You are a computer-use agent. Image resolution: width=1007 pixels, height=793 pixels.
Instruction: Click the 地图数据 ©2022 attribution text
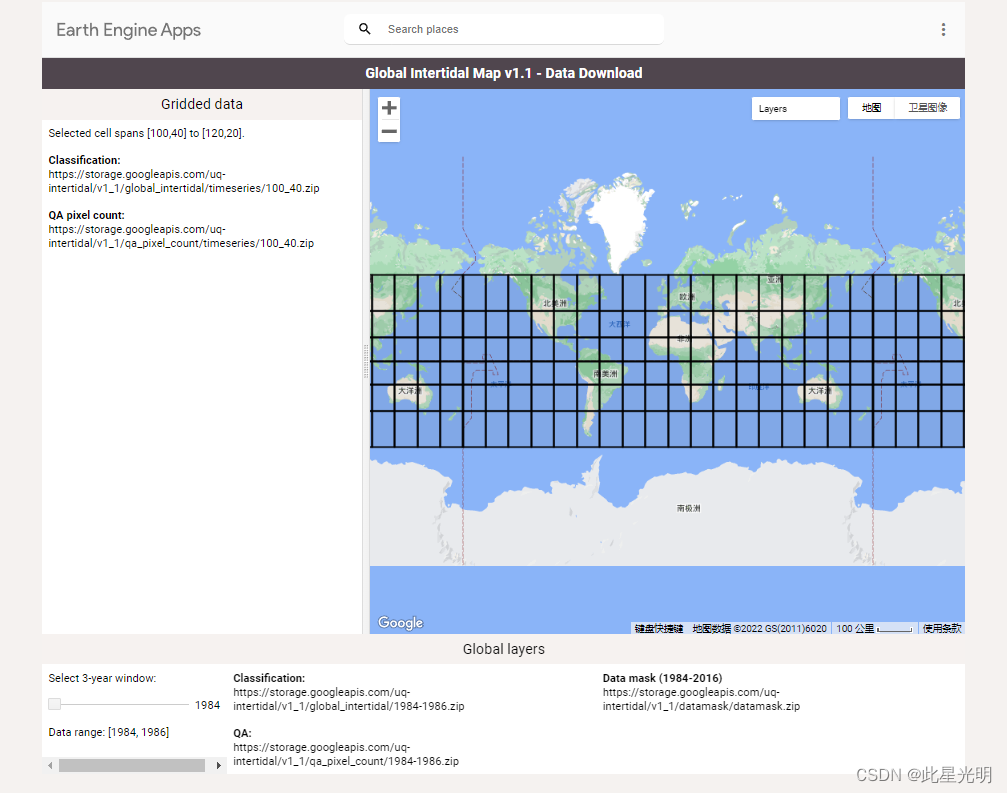point(759,629)
